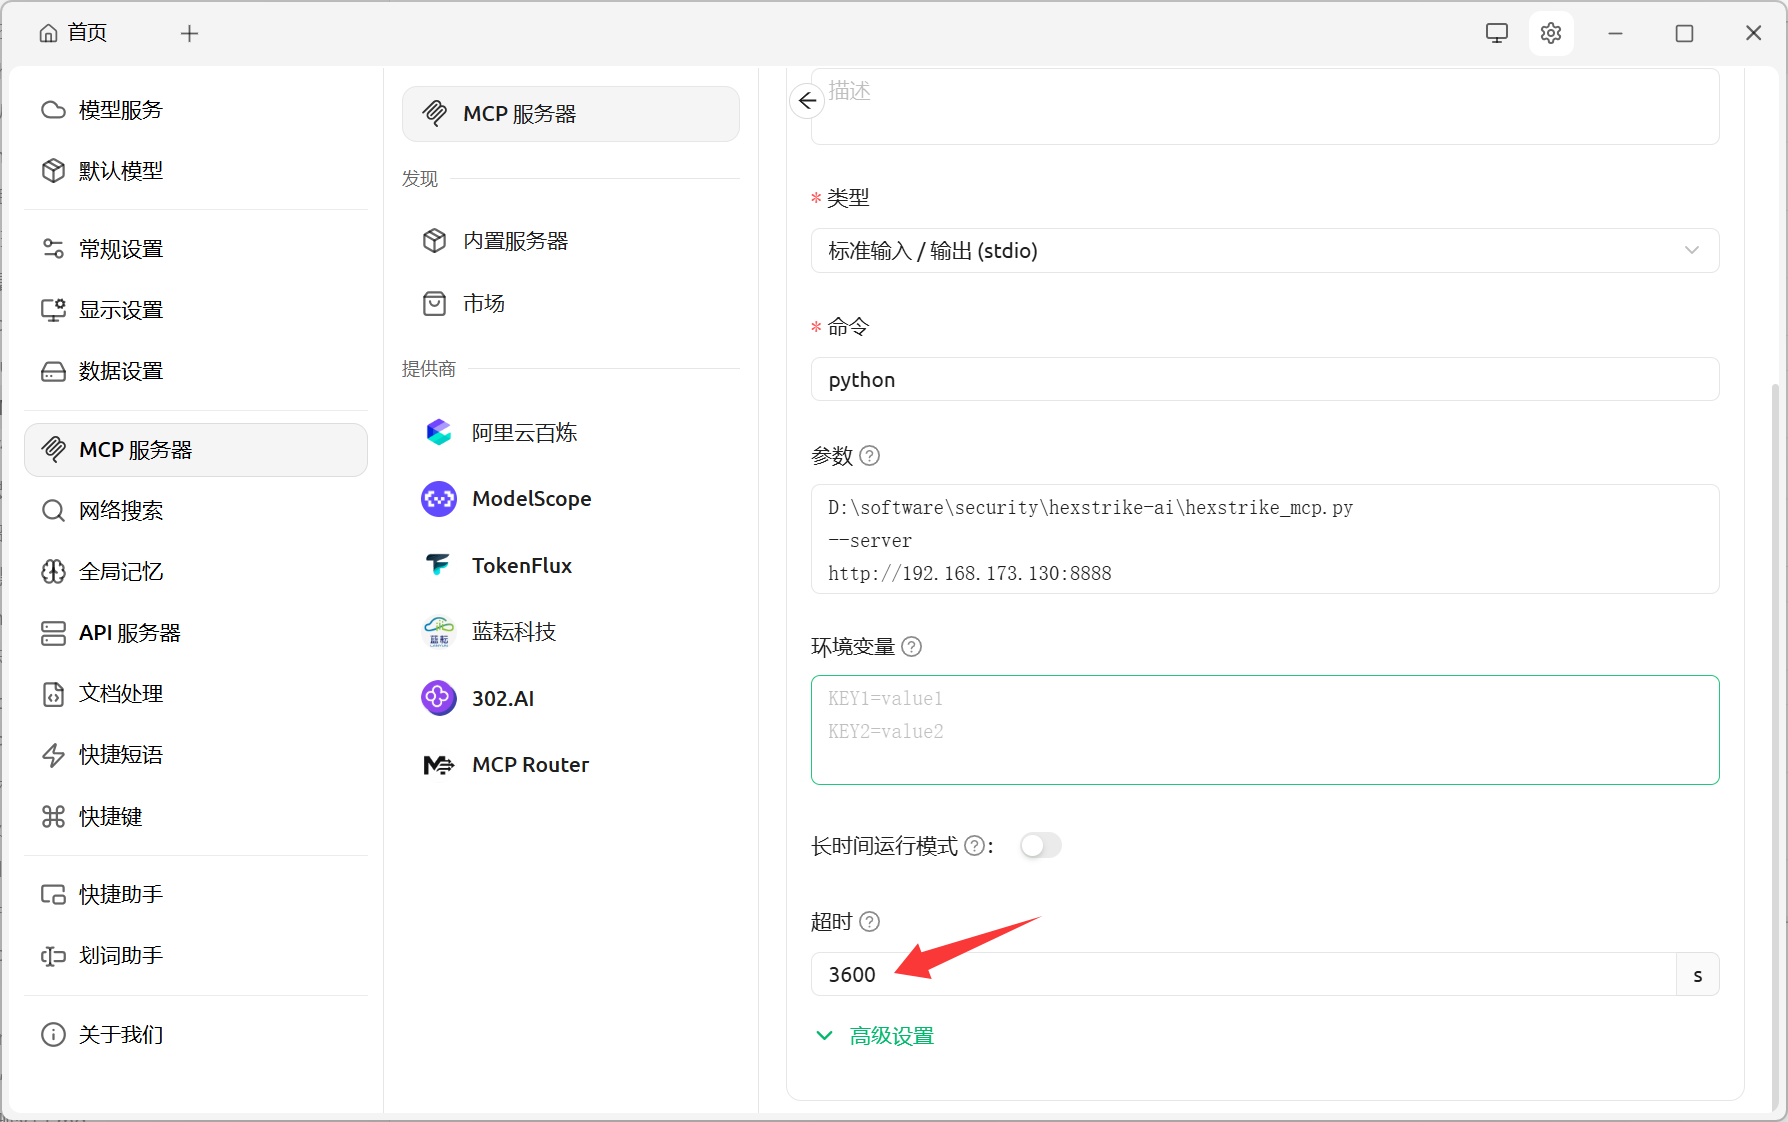Screen dimensions: 1788x1122
Task: Open the 类型 dropdown (stdio)
Action: (x=1264, y=251)
